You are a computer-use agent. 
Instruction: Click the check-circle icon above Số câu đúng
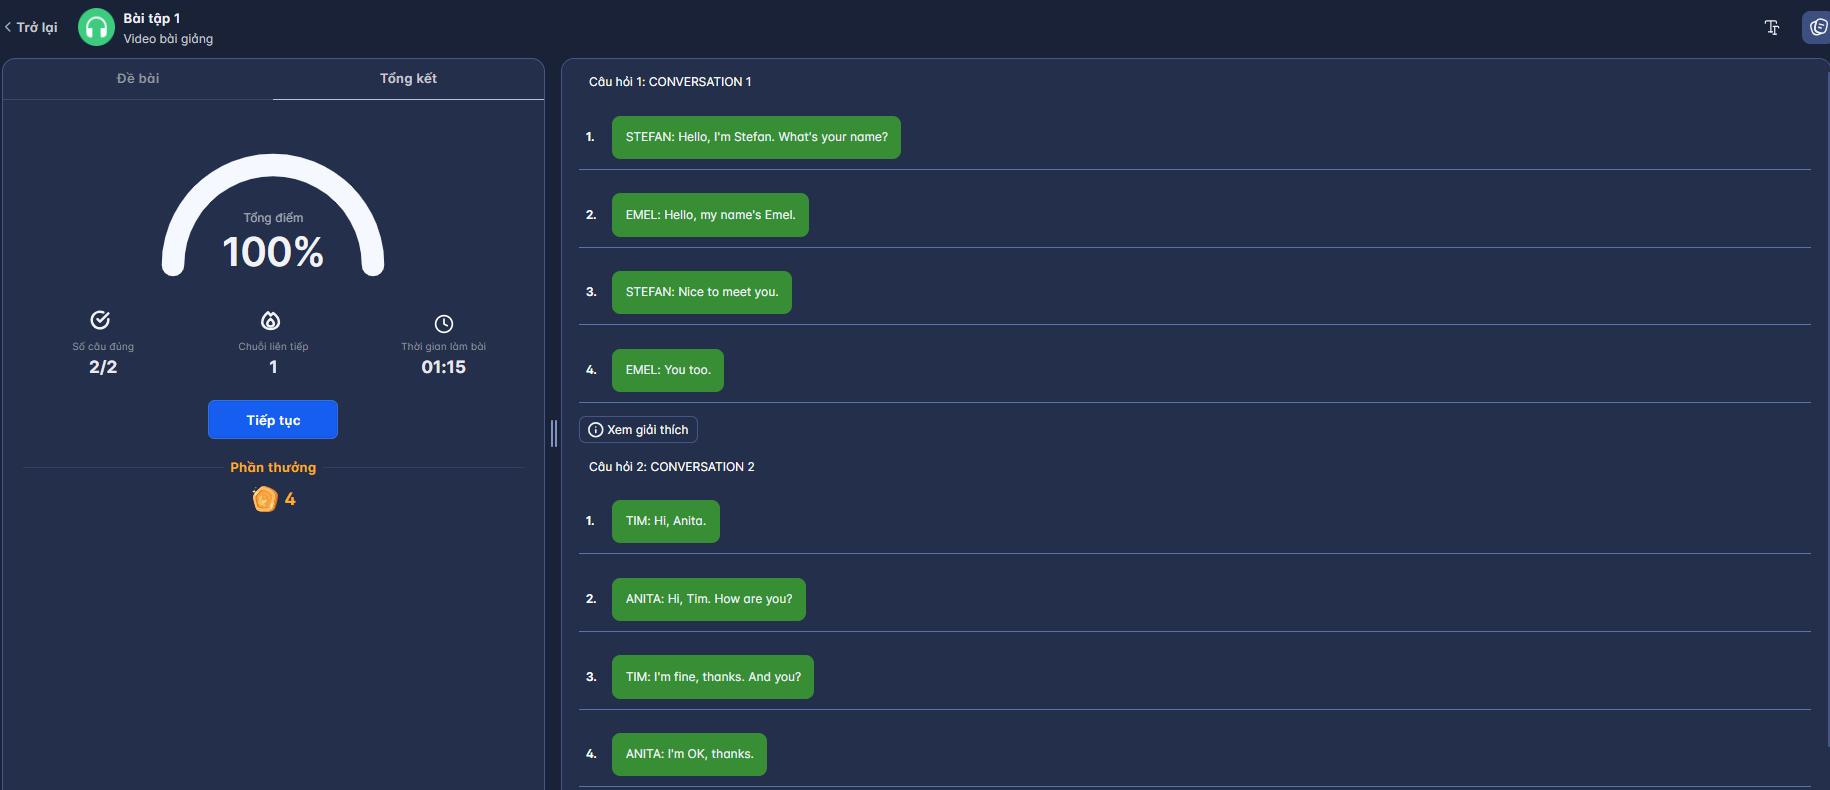pyautogui.click(x=100, y=320)
